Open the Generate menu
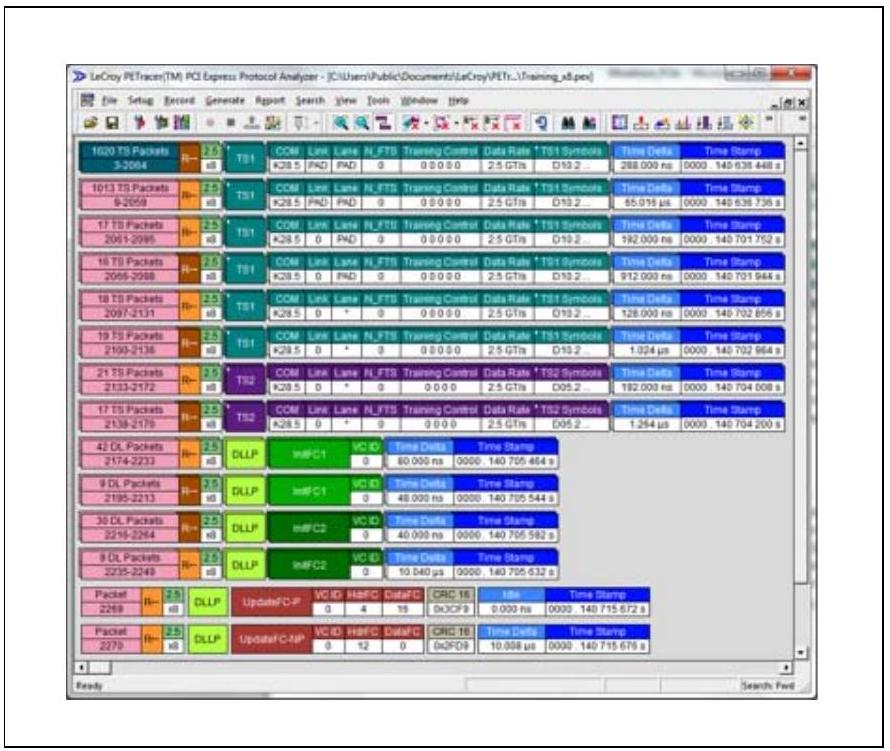The height and width of the screenshot is (751, 890). 225,100
